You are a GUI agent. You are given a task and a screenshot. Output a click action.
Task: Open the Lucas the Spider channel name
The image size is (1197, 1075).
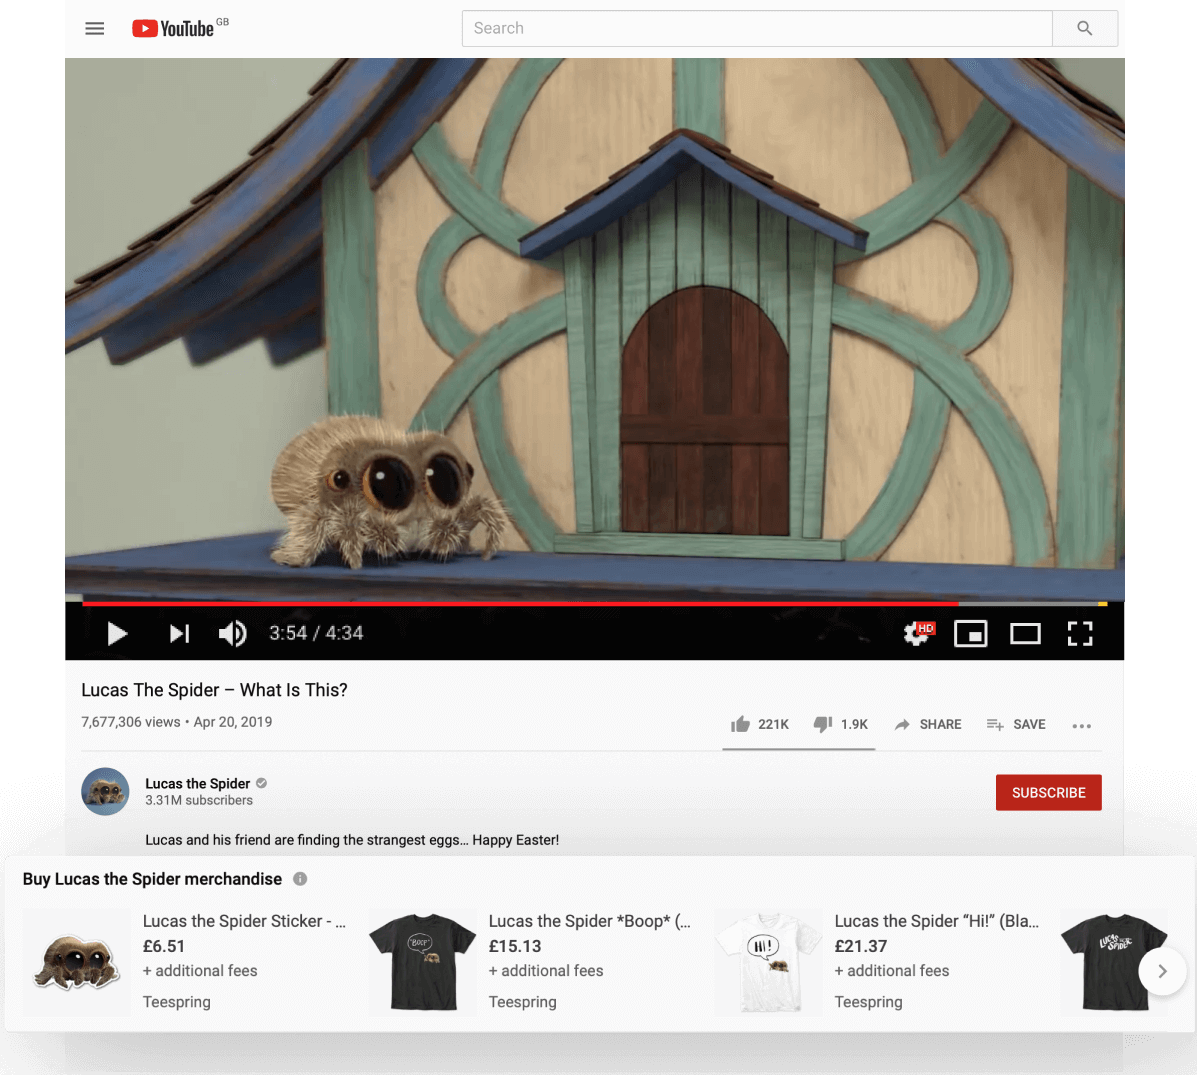tap(197, 783)
